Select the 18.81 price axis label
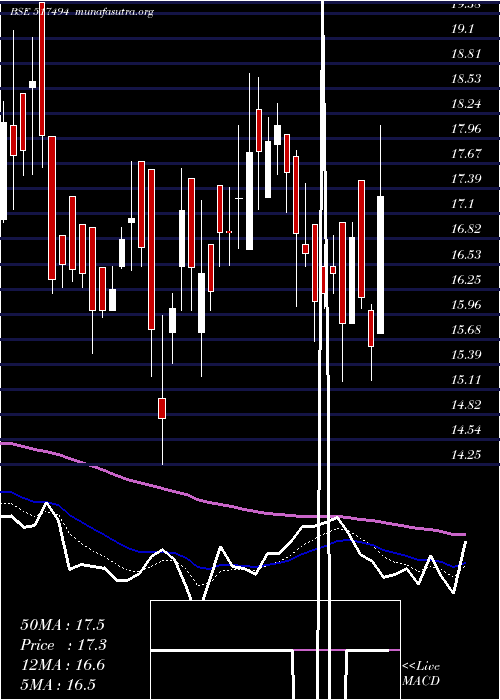The height and width of the screenshot is (700, 500). point(466,54)
